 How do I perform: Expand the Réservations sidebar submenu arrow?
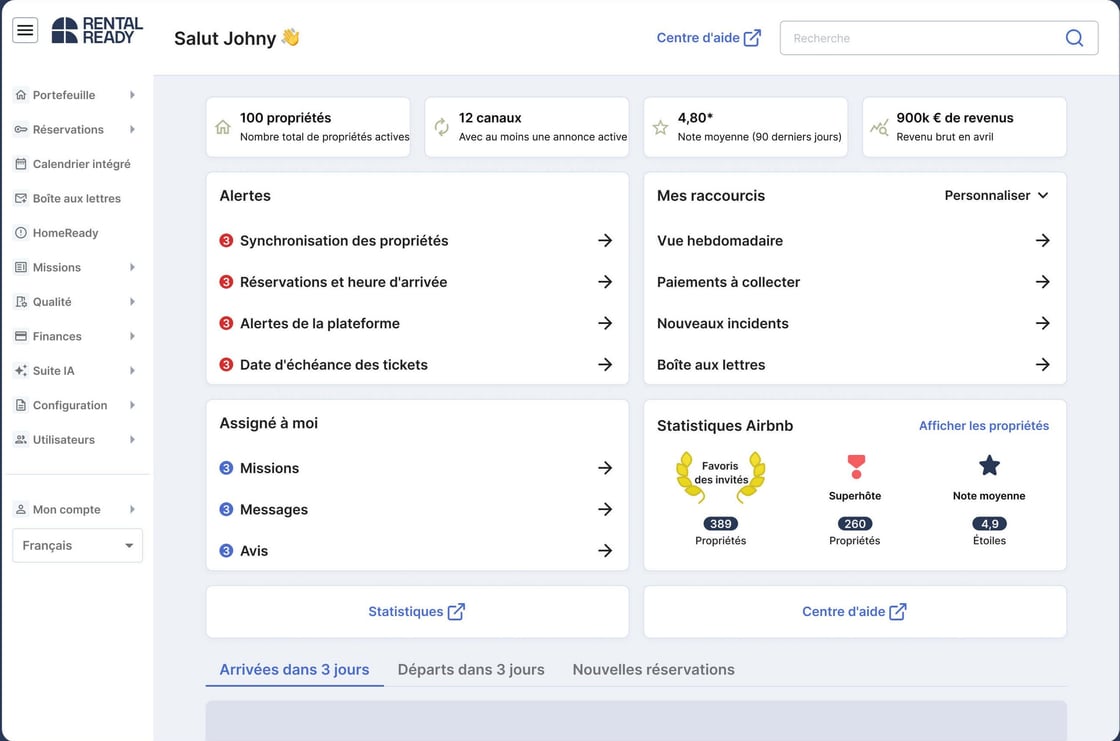(132, 129)
